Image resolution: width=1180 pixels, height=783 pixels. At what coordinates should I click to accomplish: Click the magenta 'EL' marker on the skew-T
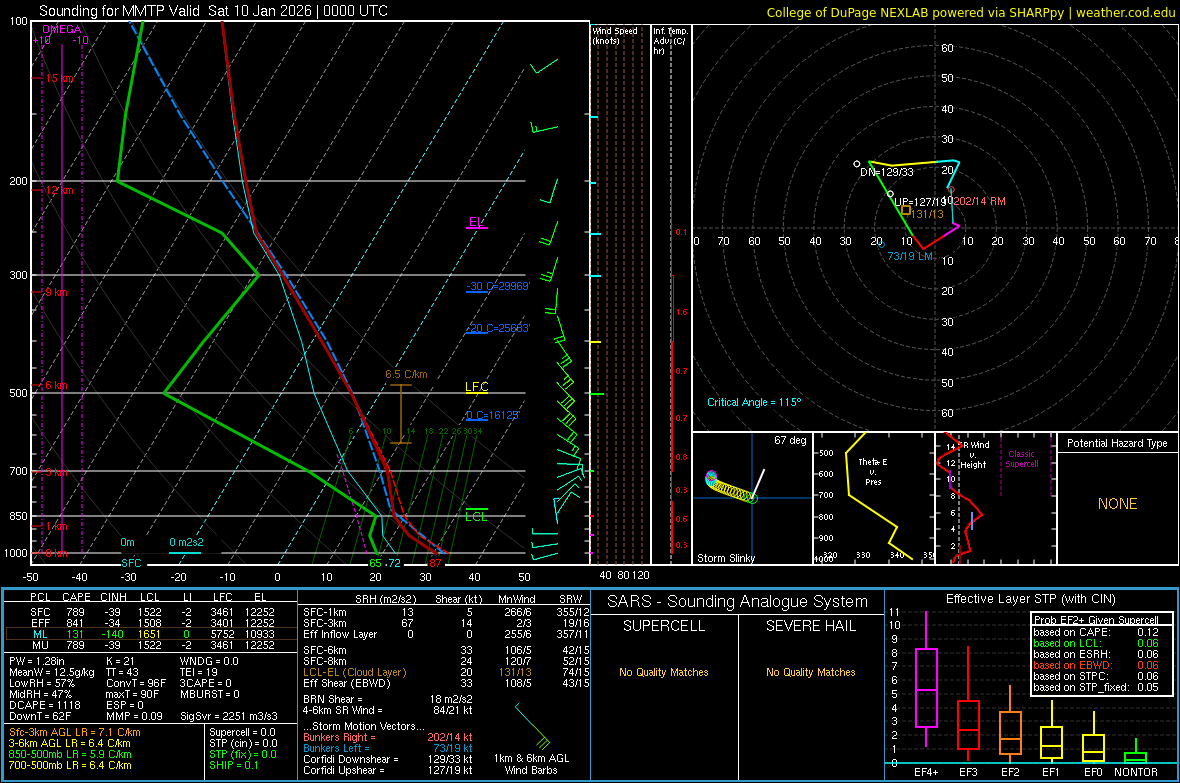pos(476,221)
